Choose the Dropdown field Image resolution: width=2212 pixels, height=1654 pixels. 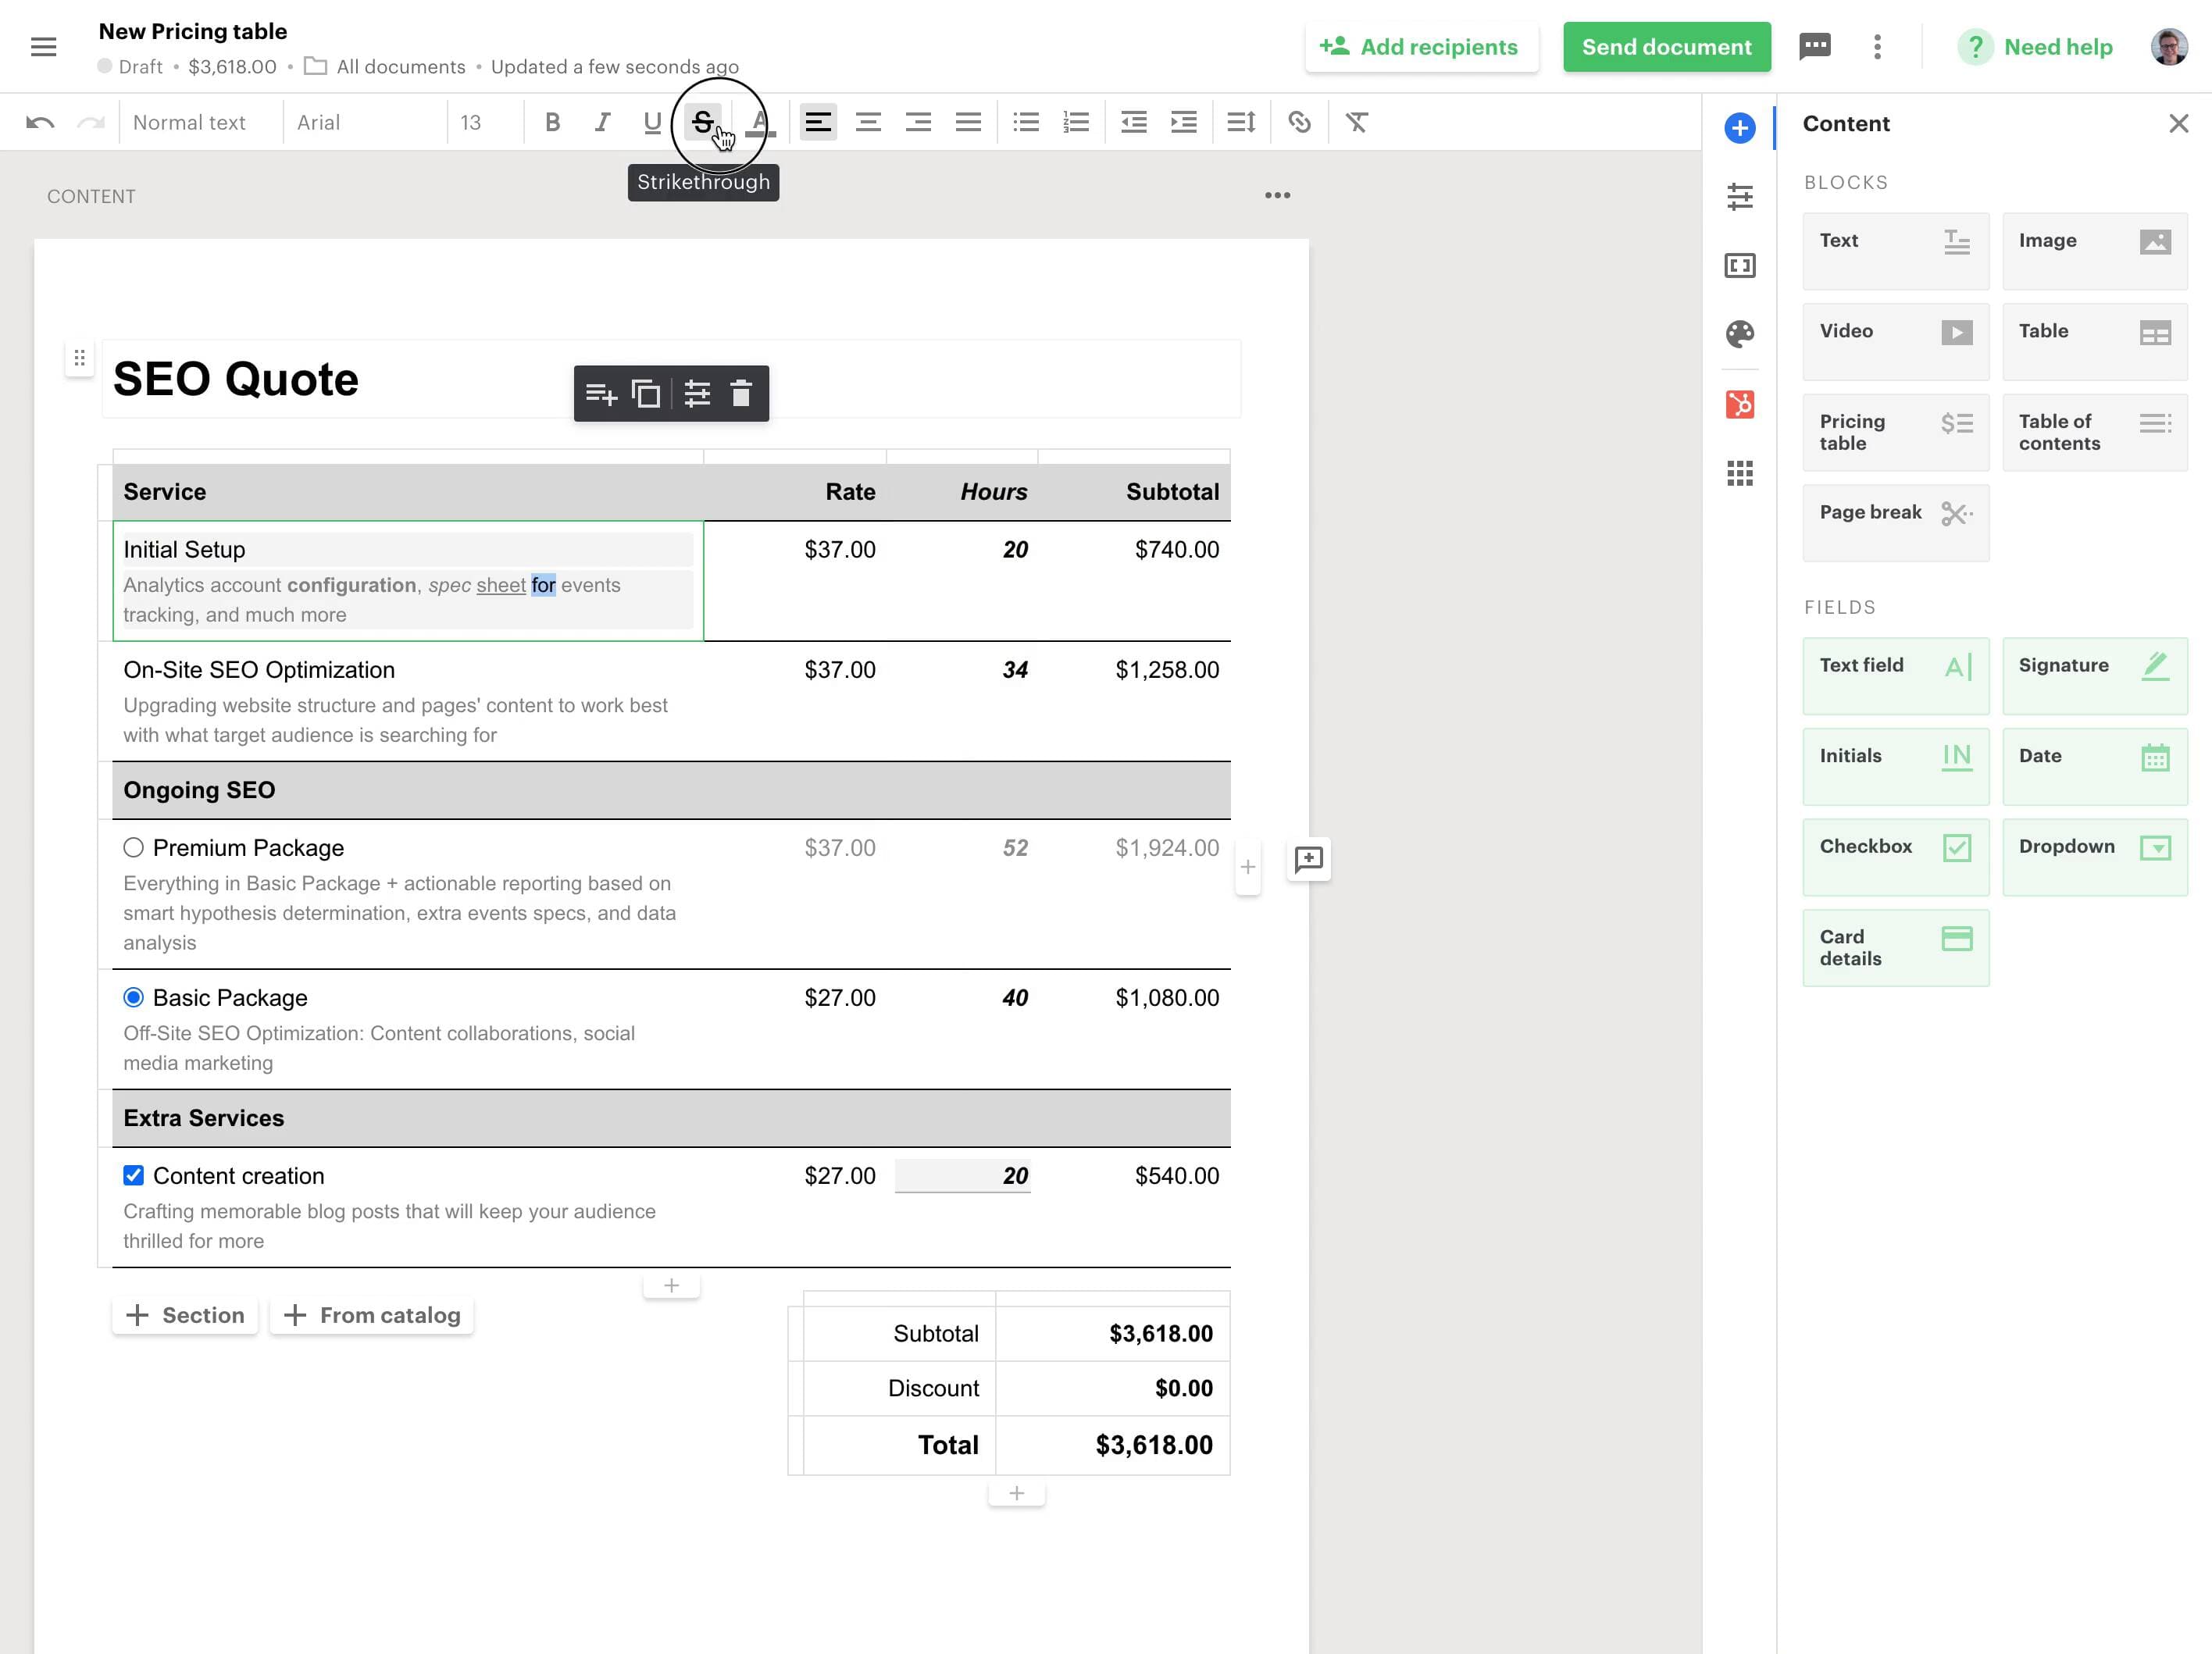pyautogui.click(x=2095, y=857)
